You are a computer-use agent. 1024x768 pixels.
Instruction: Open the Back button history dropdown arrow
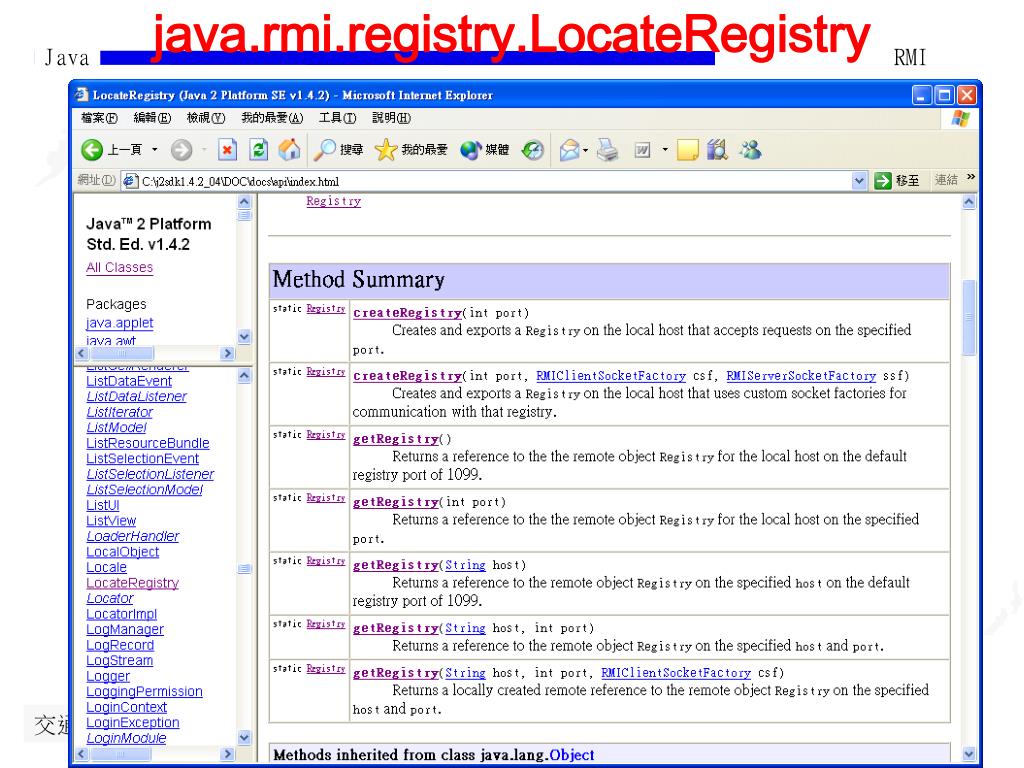(x=155, y=150)
